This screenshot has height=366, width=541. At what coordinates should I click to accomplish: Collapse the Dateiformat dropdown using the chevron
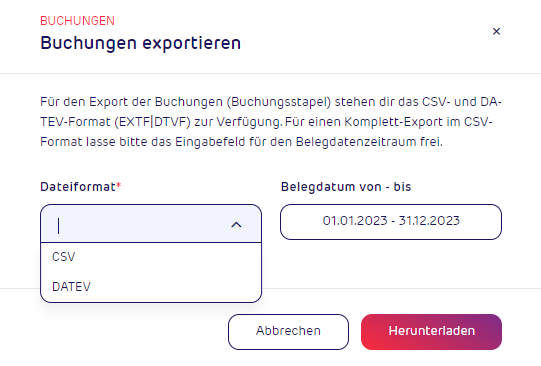tap(236, 225)
